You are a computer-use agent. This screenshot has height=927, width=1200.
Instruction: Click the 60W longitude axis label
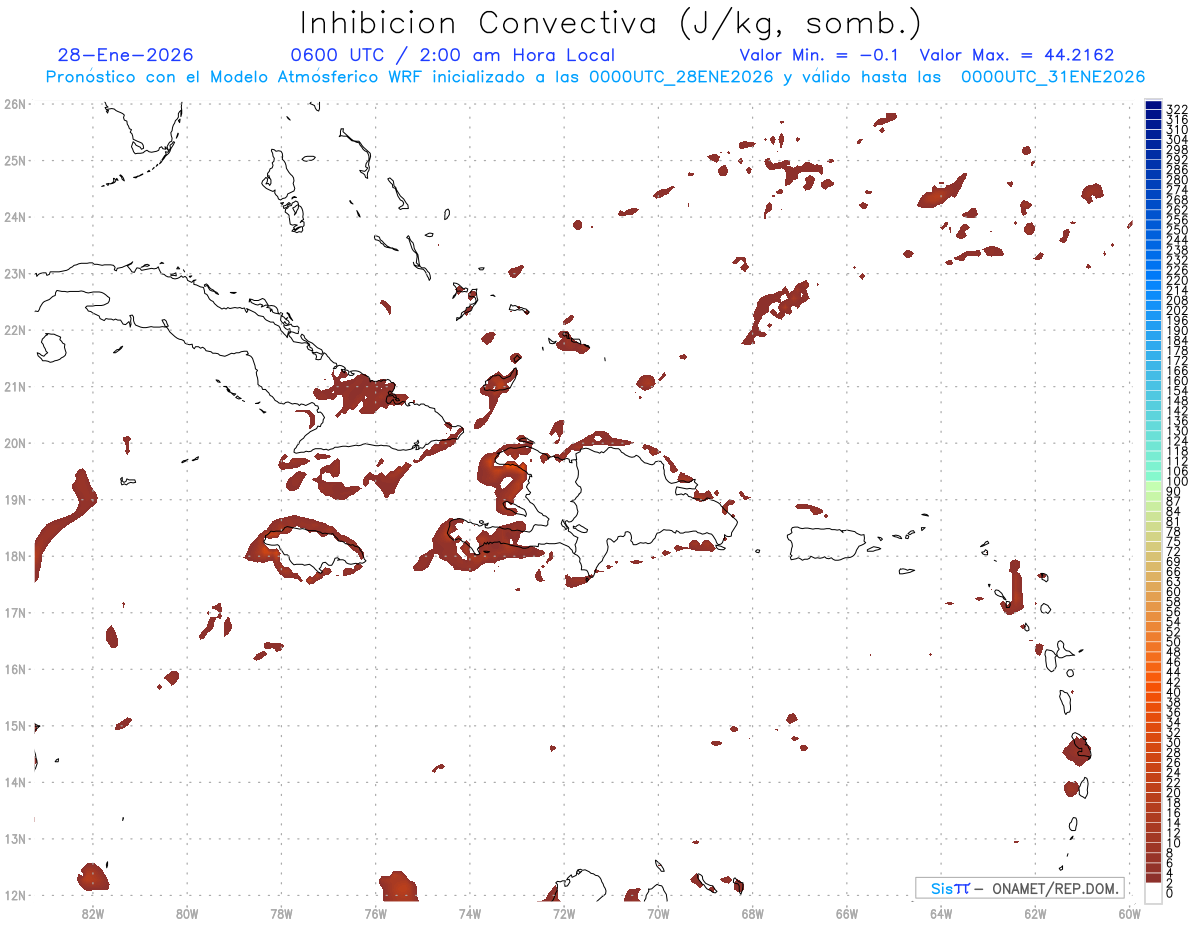(x=1130, y=913)
